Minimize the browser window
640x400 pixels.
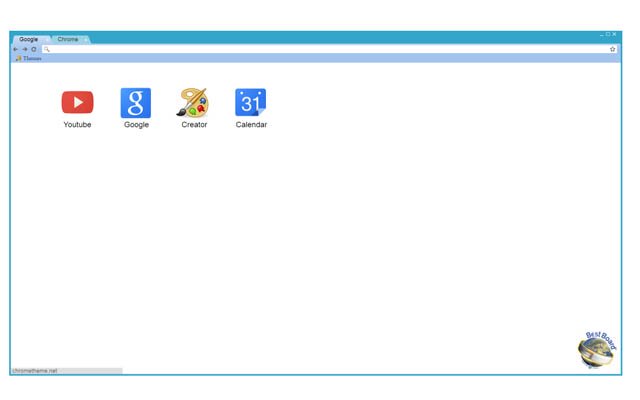coord(602,35)
